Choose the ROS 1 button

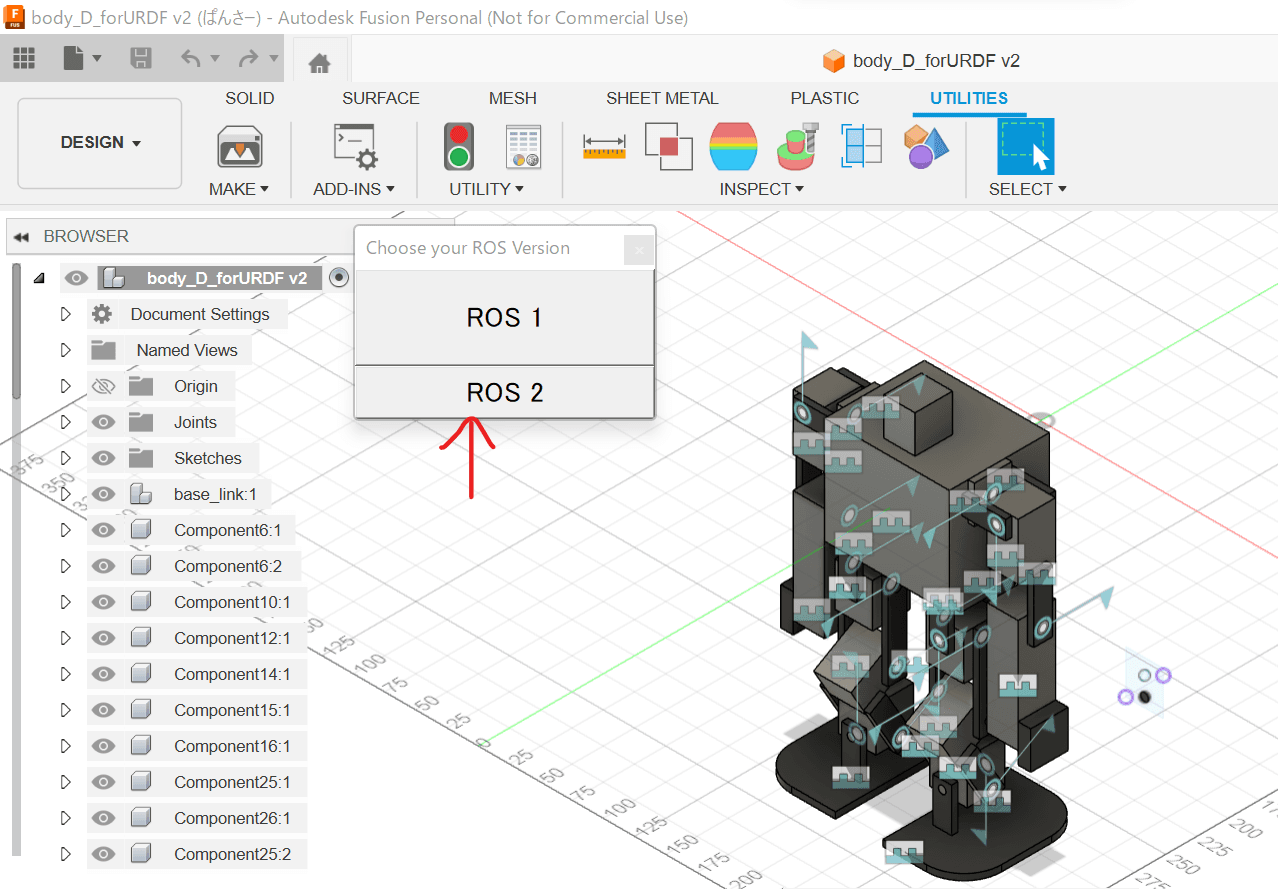click(x=504, y=318)
